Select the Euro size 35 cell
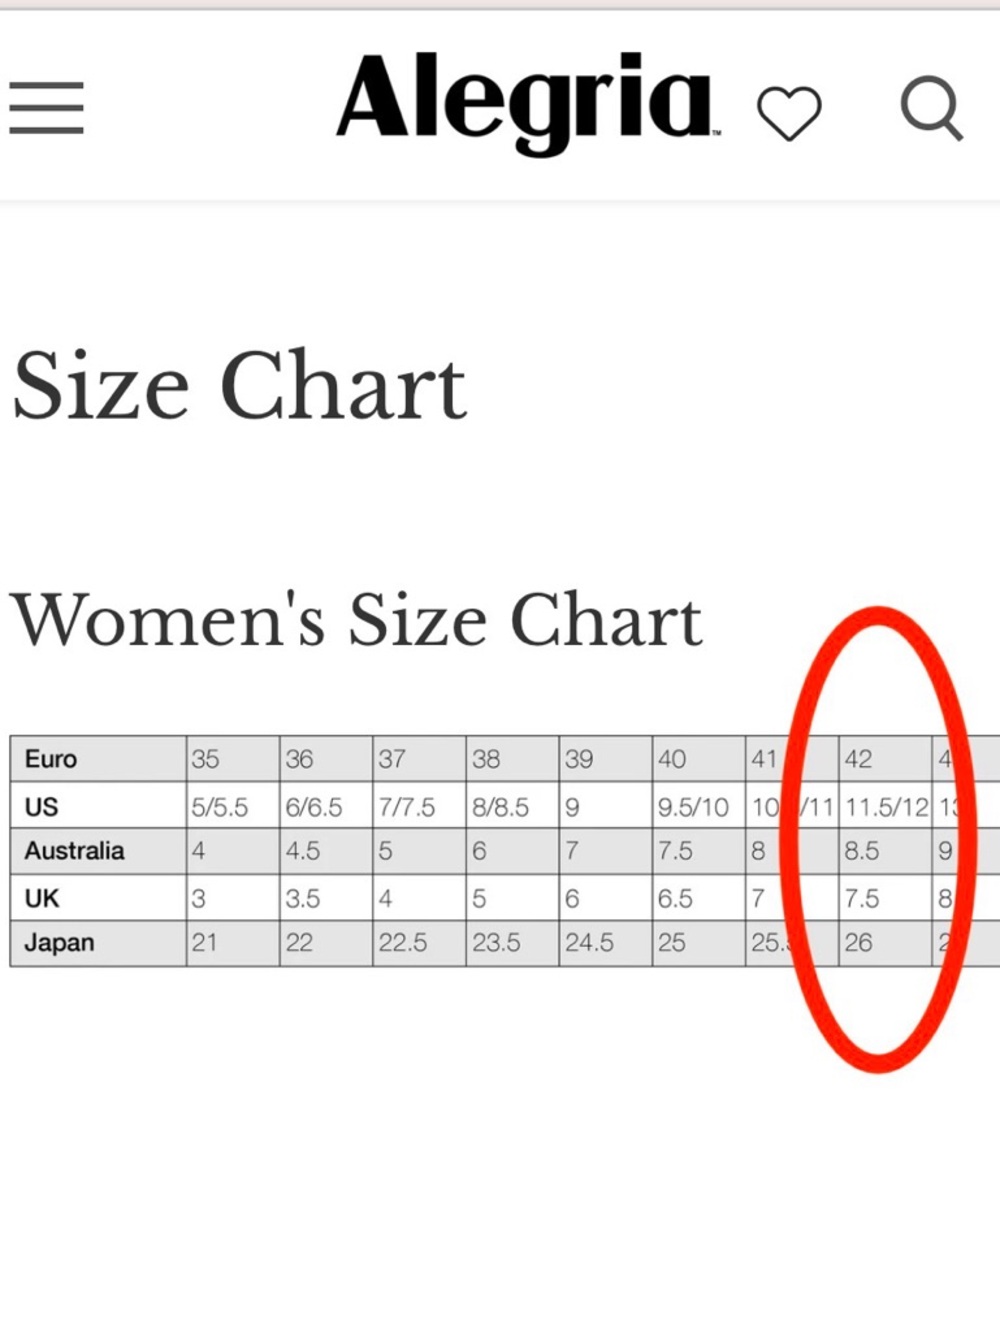The height and width of the screenshot is (1333, 1000). (233, 758)
